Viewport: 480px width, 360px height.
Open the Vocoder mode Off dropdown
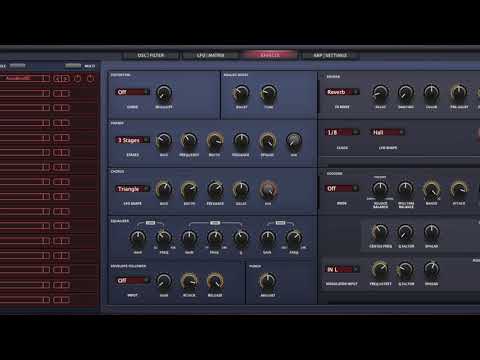[x=342, y=188]
